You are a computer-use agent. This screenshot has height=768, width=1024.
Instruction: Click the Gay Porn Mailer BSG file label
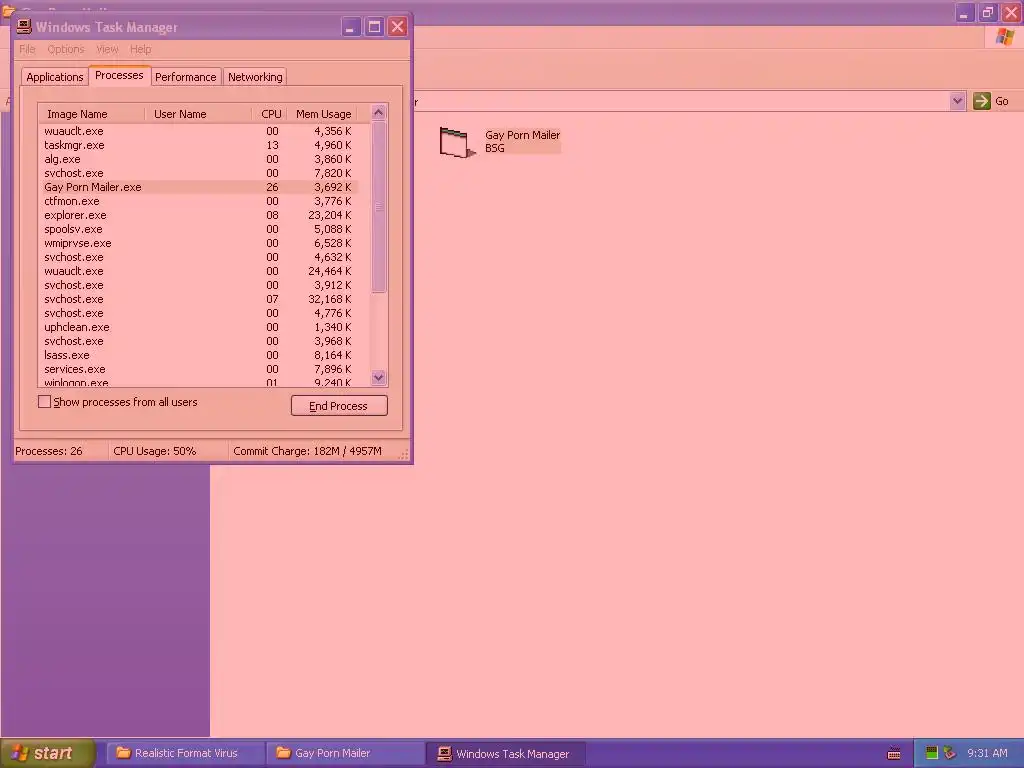point(522,141)
